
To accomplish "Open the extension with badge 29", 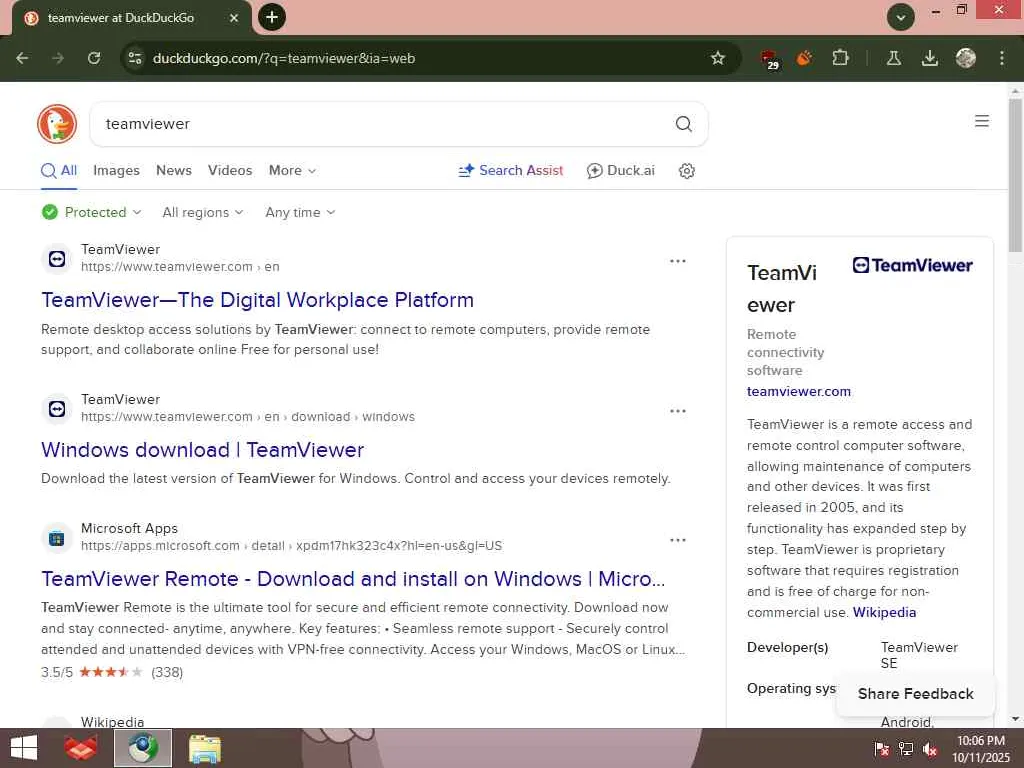I will 769,59.
